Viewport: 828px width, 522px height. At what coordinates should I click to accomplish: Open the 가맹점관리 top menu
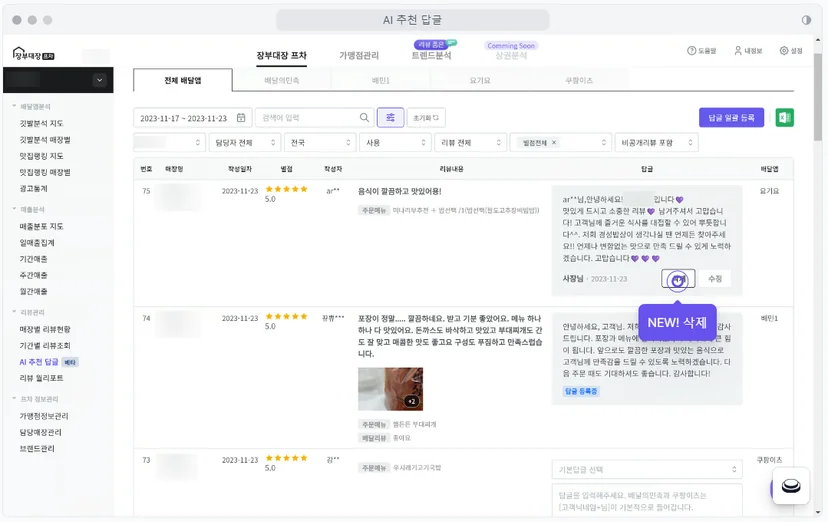point(359,55)
